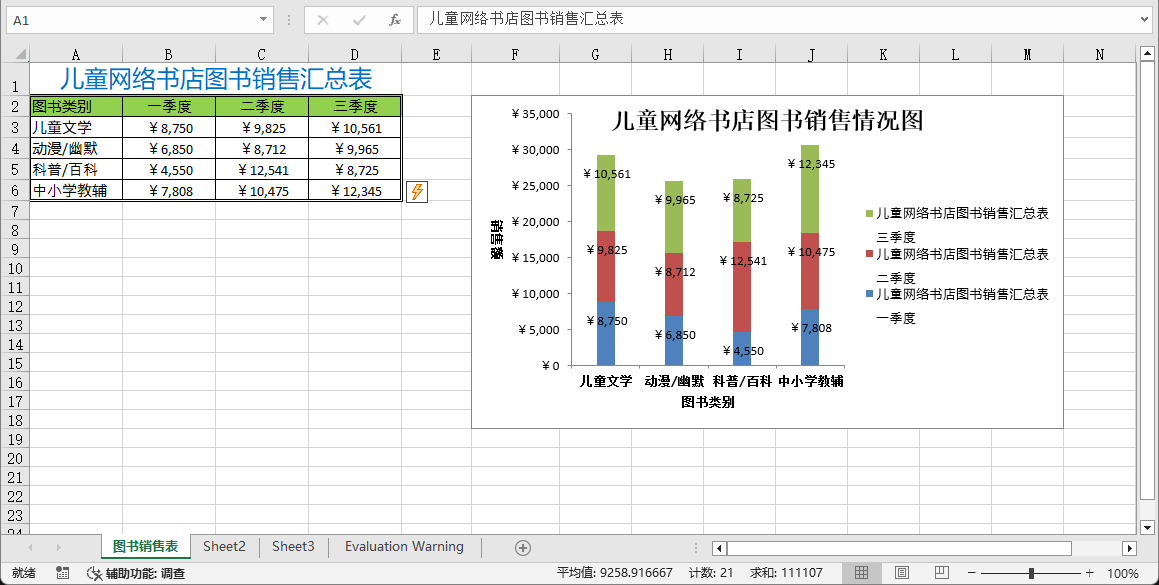The width and height of the screenshot is (1159, 585).
Task: Click the new sheet plus icon
Action: [522, 547]
